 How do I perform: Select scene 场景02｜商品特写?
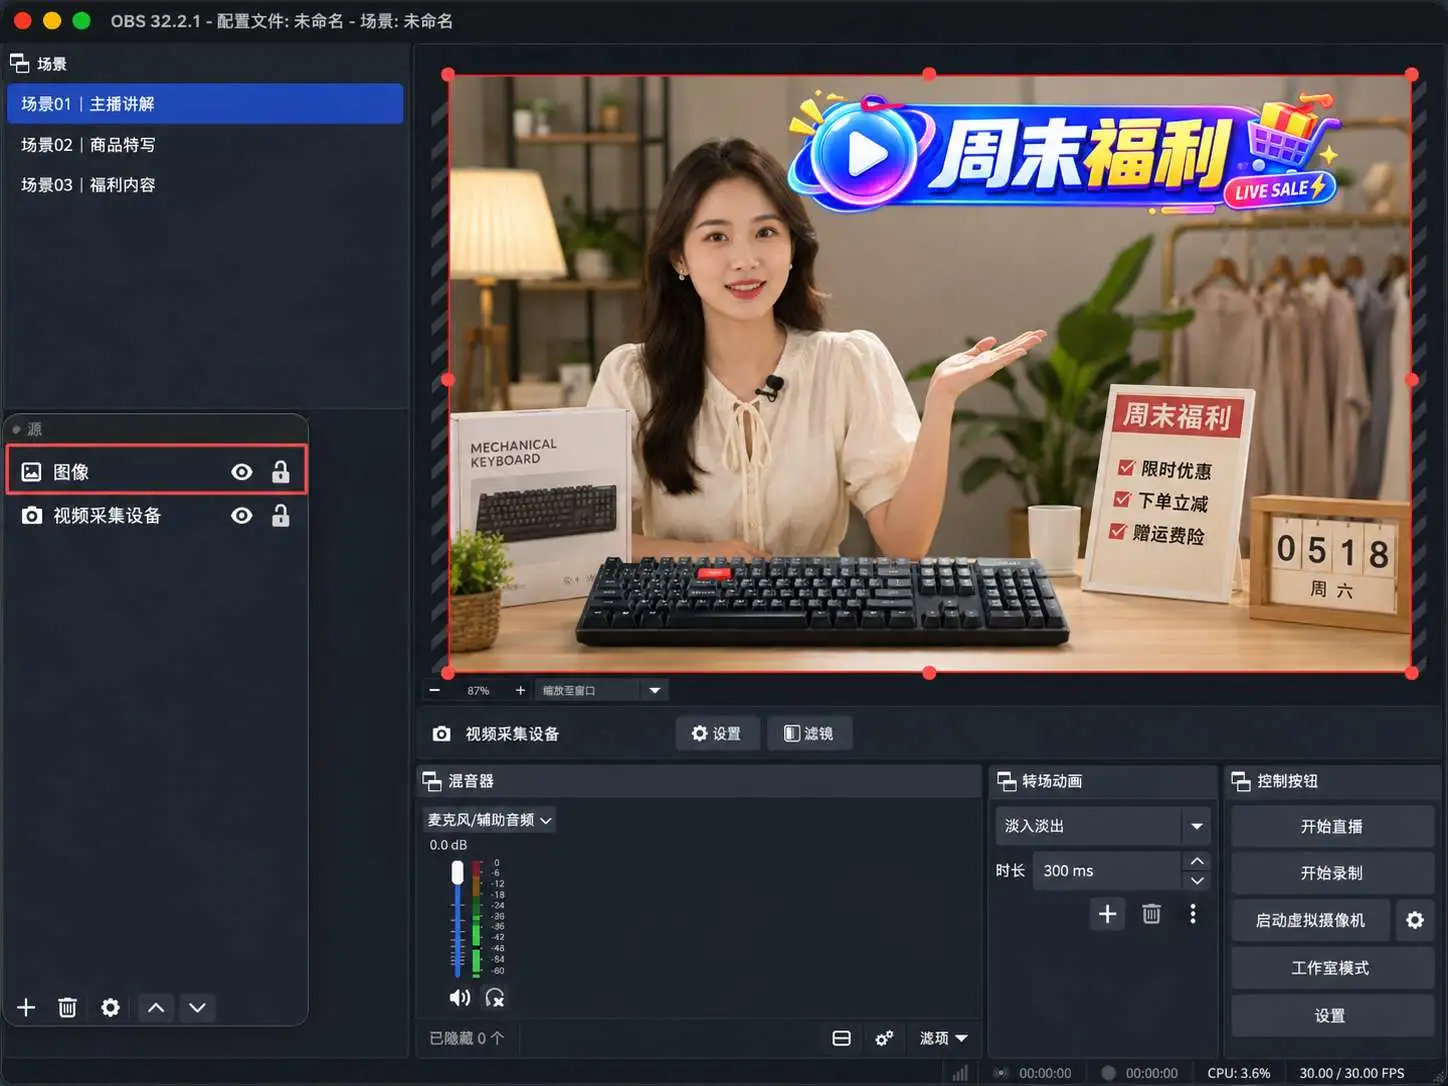tap(204, 145)
